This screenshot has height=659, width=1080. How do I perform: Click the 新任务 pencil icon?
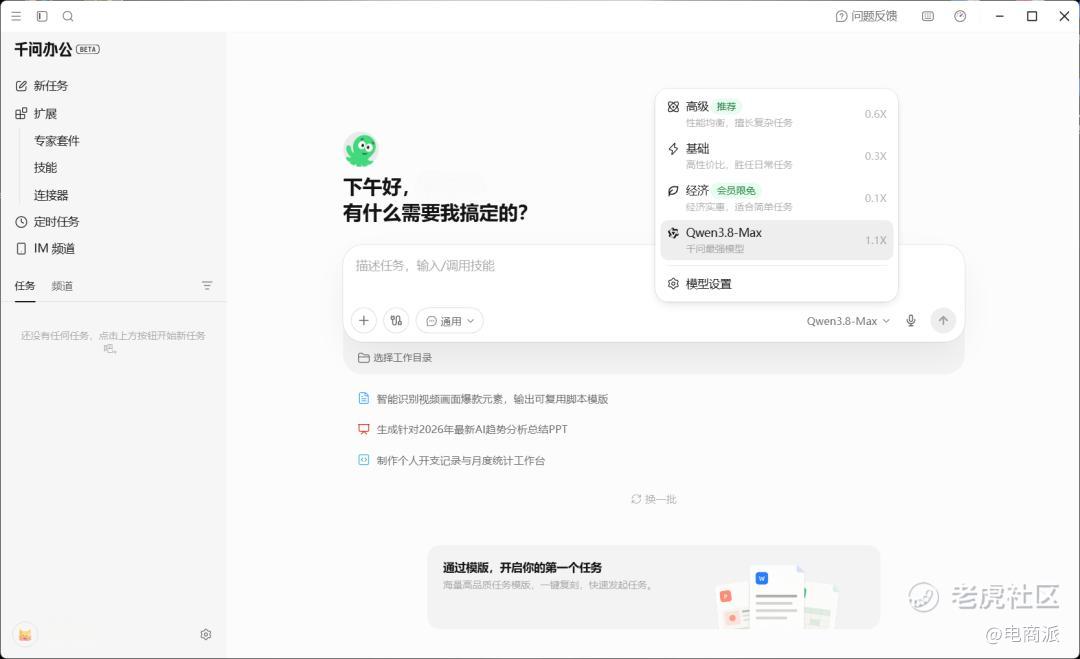(x=21, y=85)
